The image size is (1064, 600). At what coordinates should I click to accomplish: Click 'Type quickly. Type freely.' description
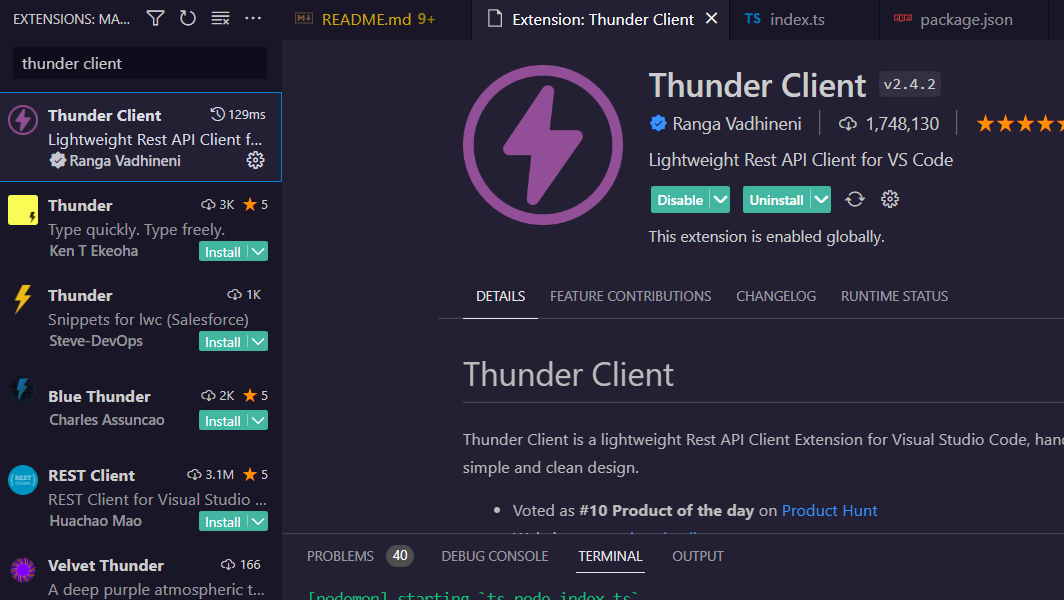136,229
